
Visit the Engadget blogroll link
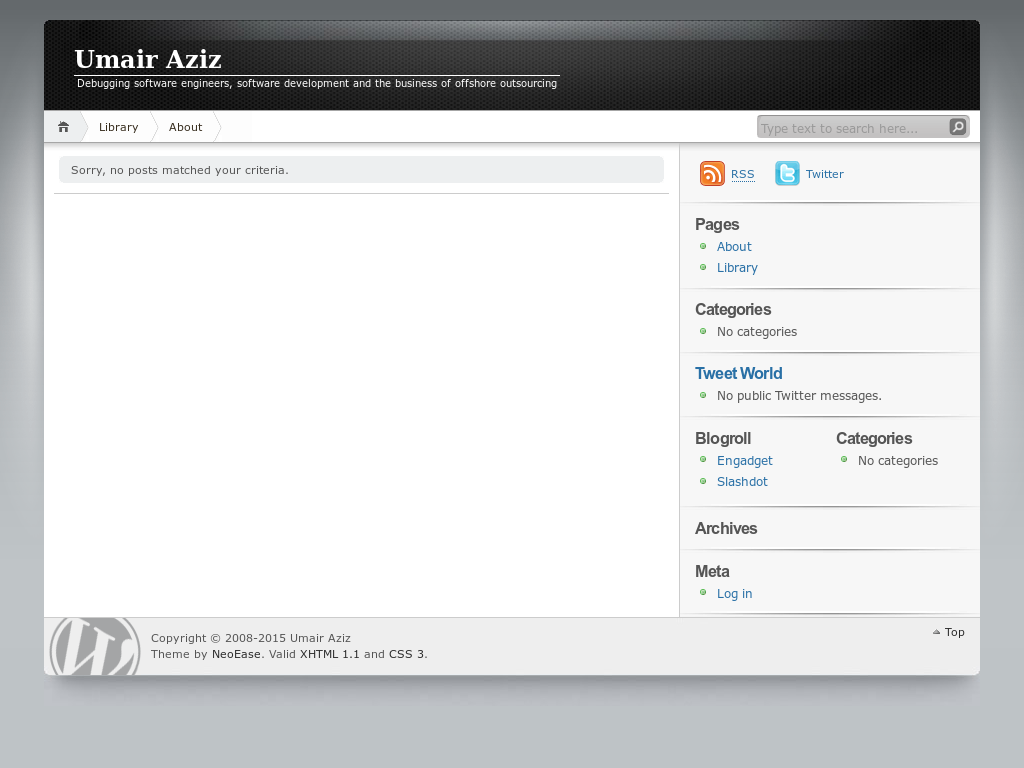tap(744, 460)
